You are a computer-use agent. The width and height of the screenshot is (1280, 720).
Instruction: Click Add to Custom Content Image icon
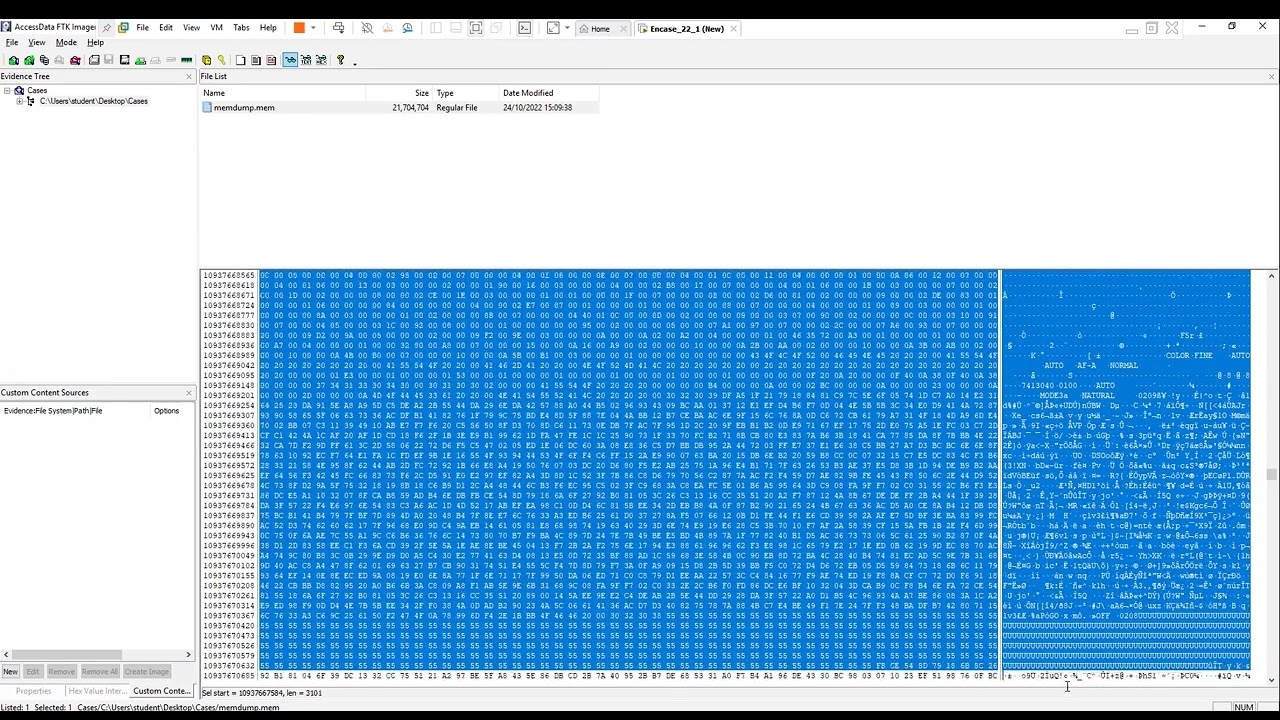tap(140, 60)
